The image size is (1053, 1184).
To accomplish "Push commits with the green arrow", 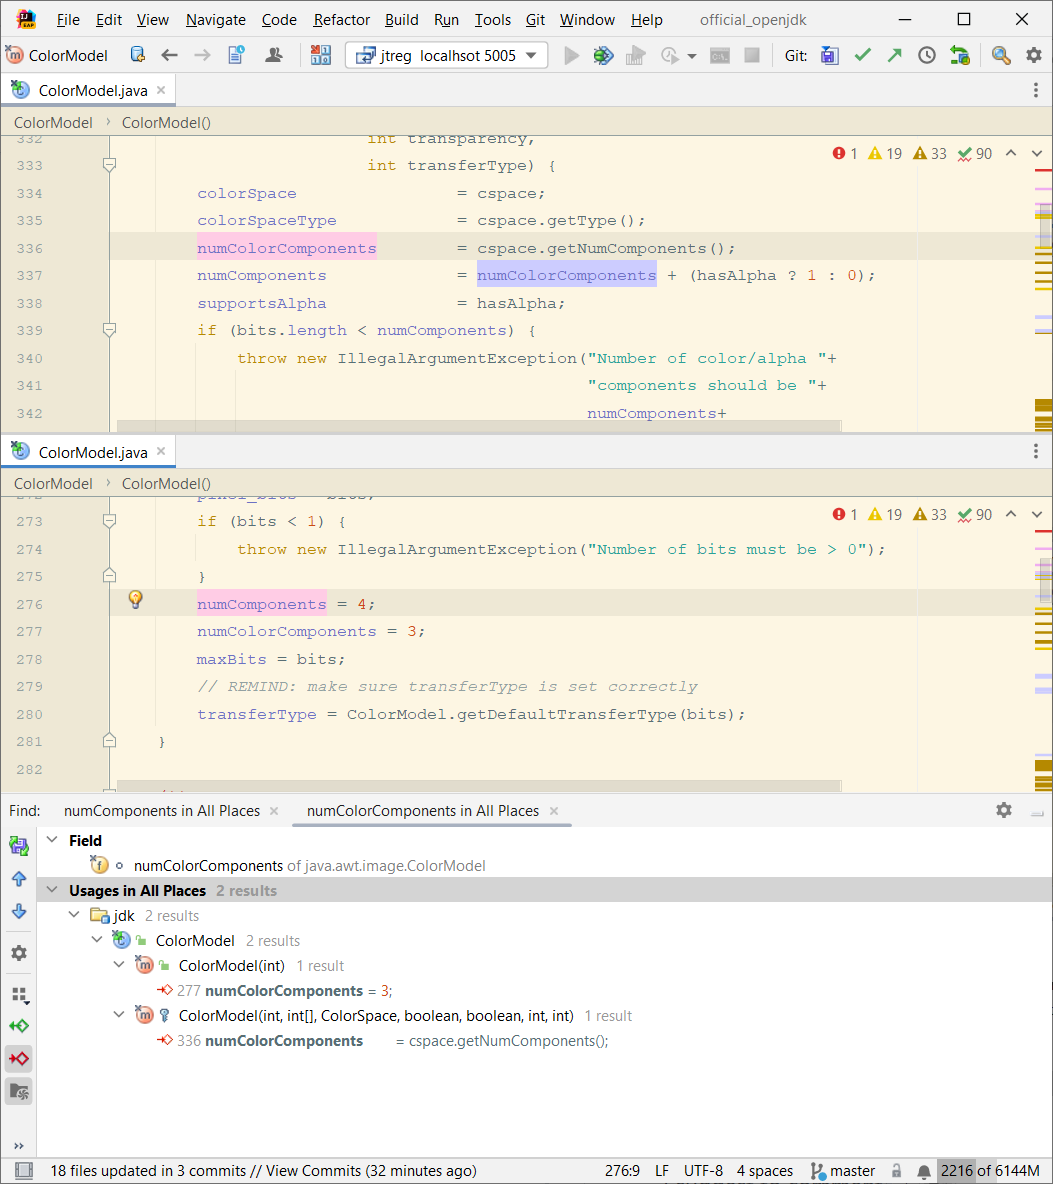I will (x=894, y=54).
